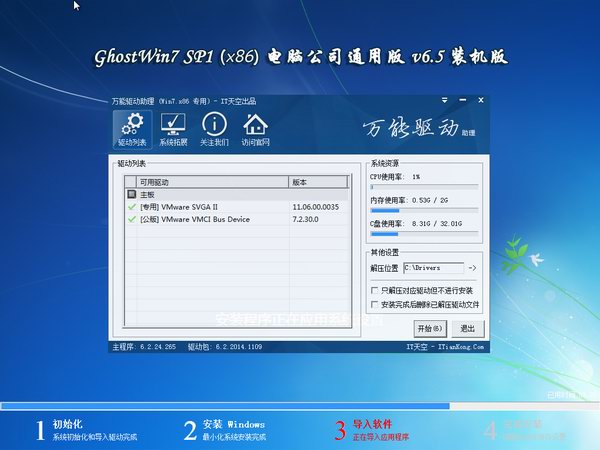This screenshot has height=450, width=600.
Task: Click the 版本 column header
Action: tap(318, 182)
